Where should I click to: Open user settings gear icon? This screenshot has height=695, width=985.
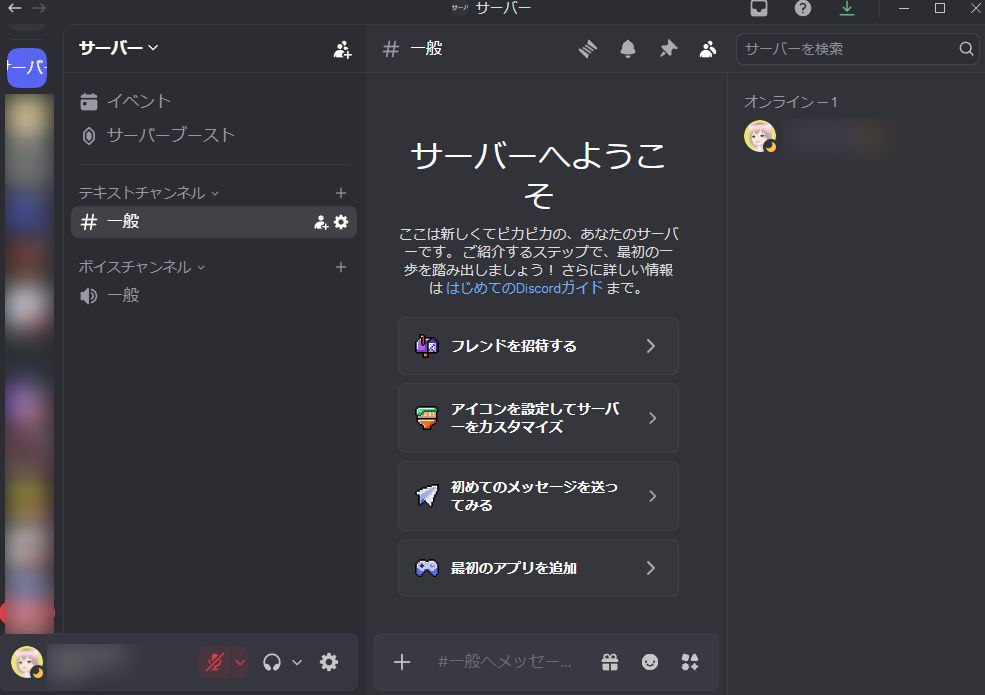tap(329, 662)
